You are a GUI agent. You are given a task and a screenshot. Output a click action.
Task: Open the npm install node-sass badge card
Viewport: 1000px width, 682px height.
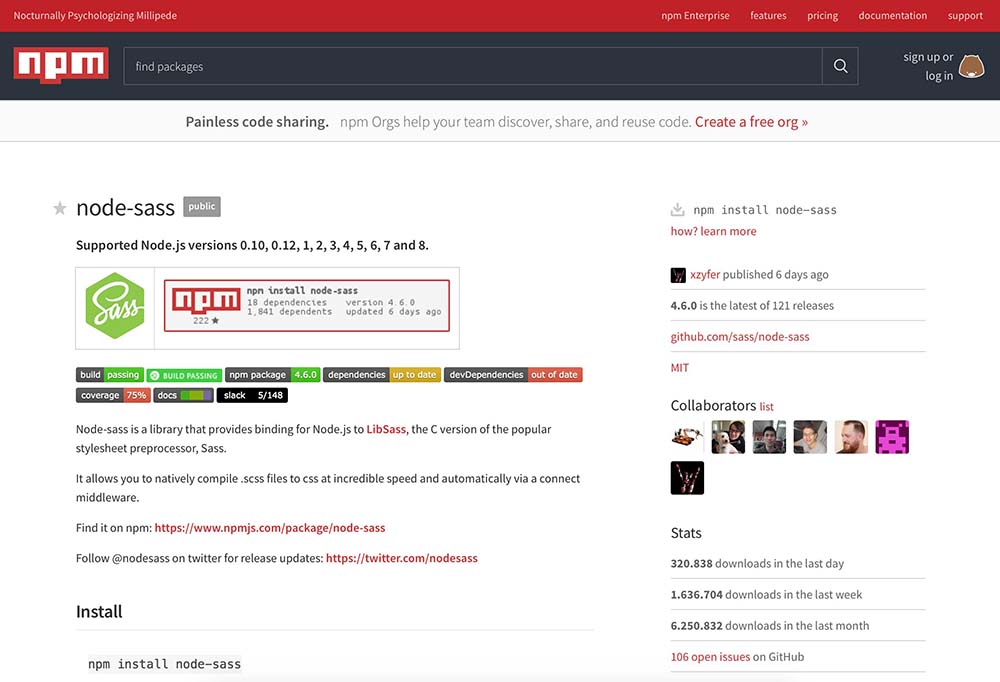[x=307, y=306]
